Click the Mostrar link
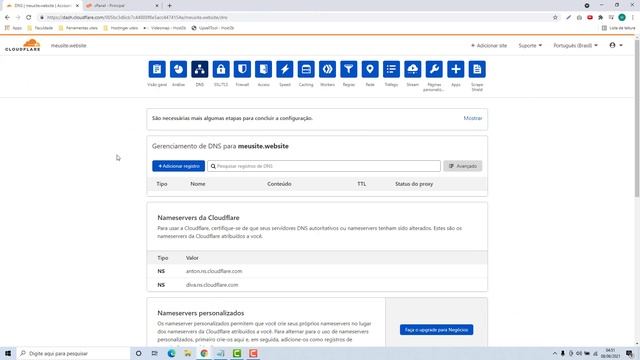640x360 pixels. pos(473,118)
